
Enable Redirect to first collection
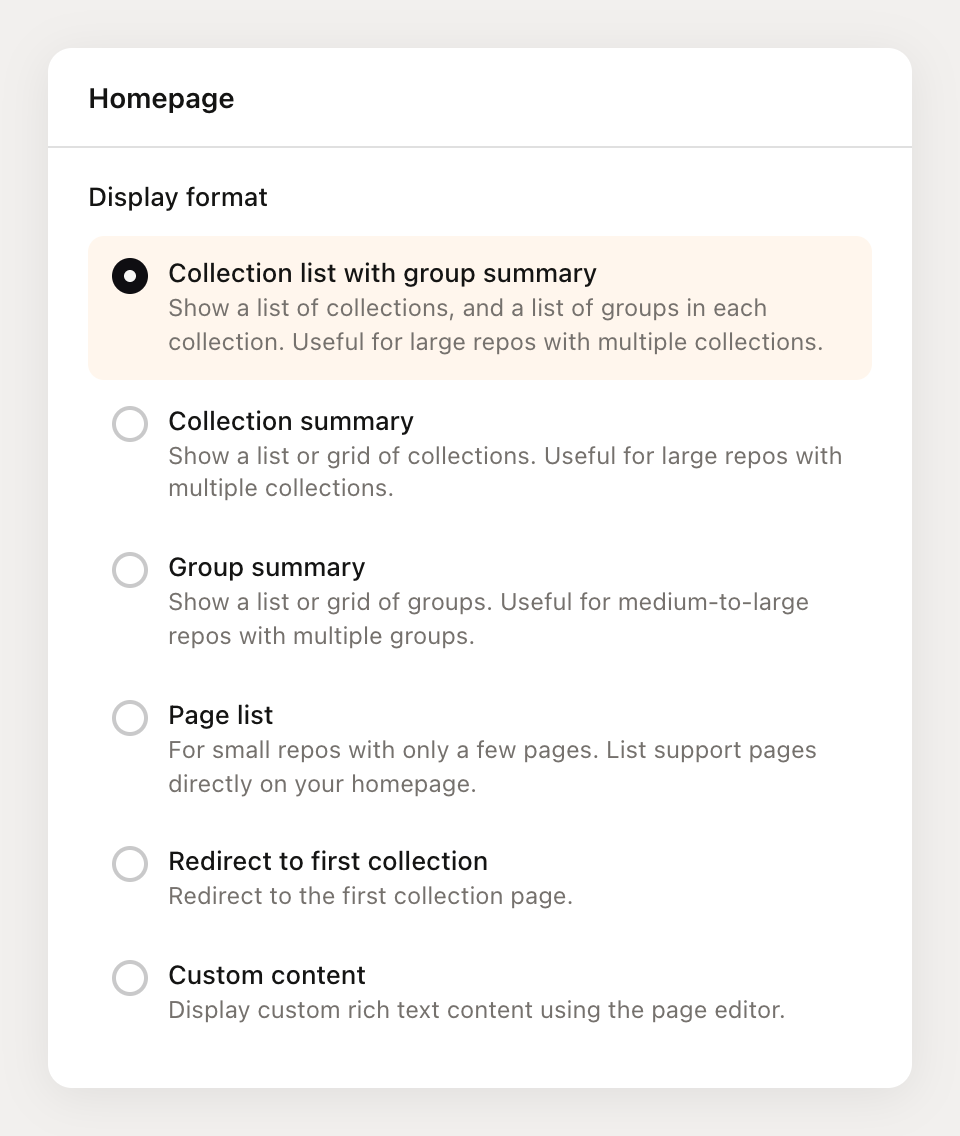129,864
